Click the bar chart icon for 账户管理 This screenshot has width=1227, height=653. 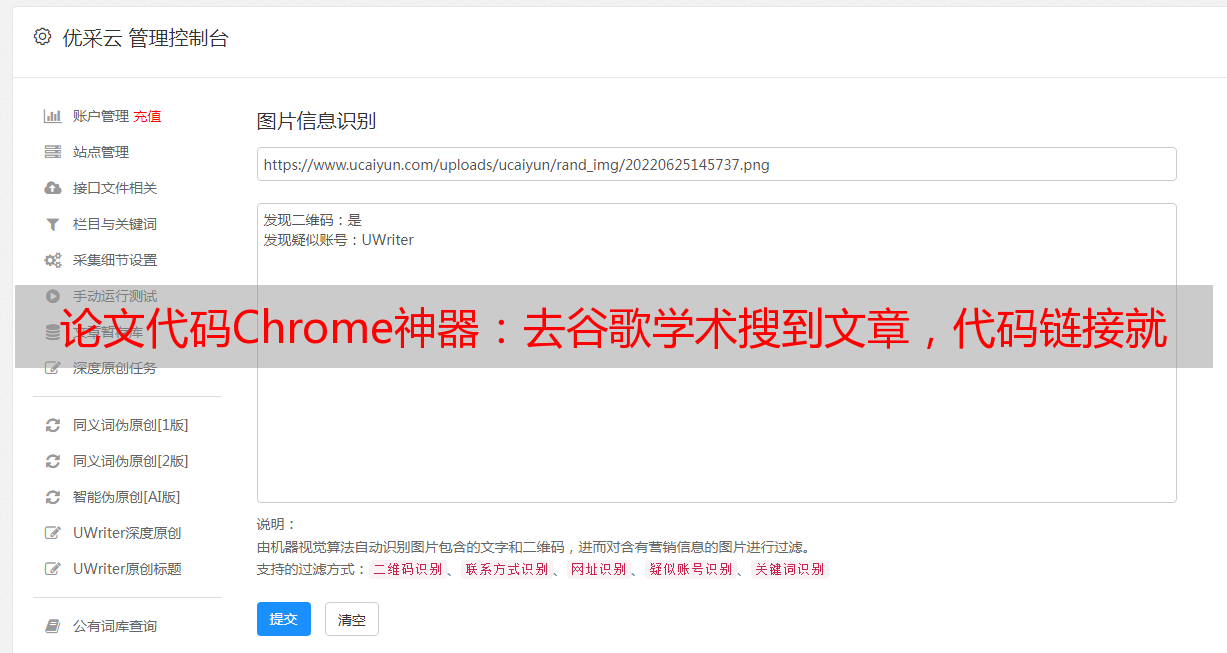coord(53,116)
